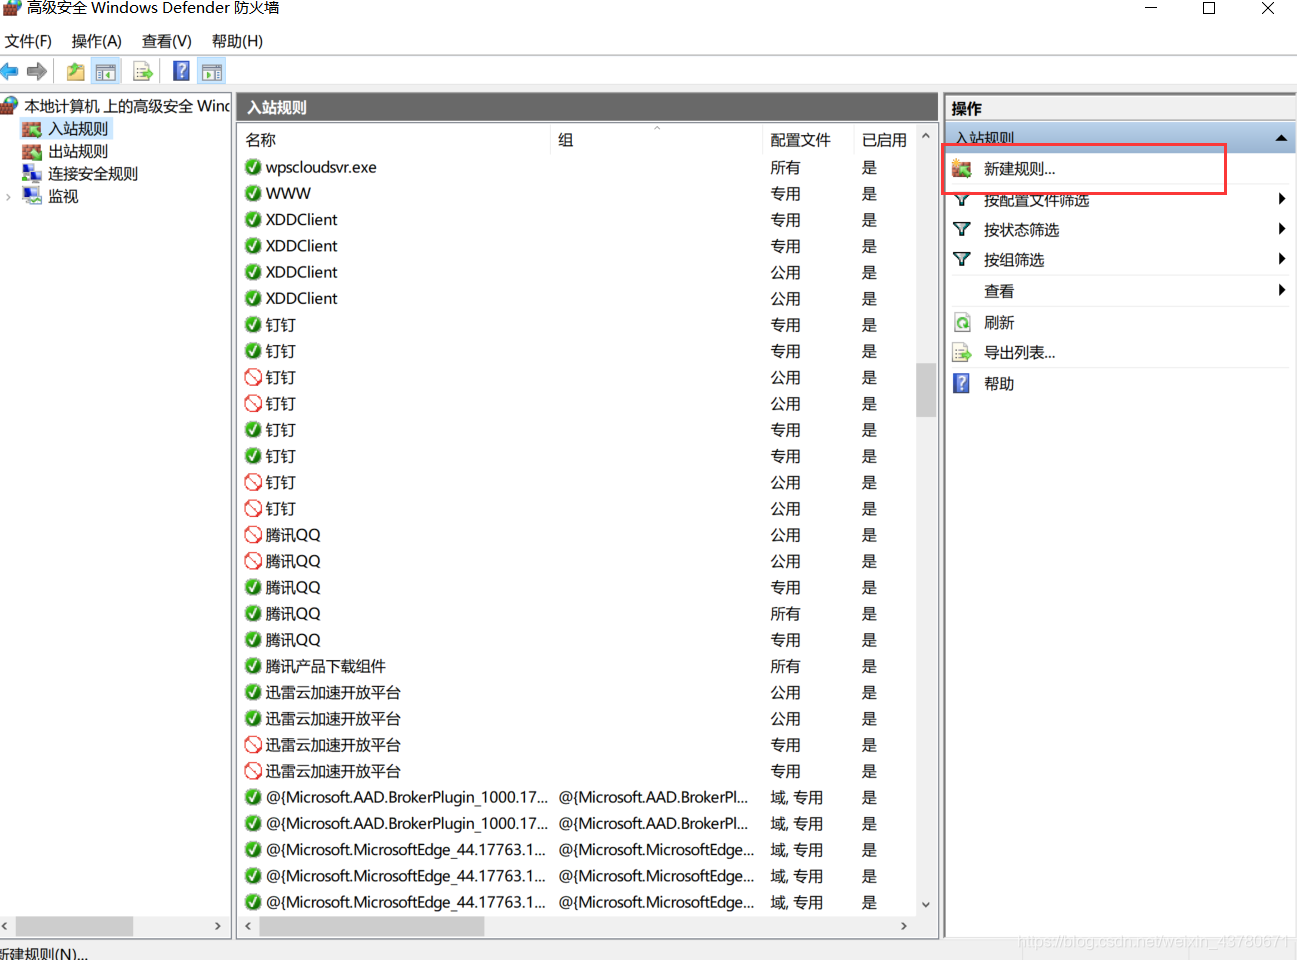Click the 刷新 refresh icon

pyautogui.click(x=962, y=322)
